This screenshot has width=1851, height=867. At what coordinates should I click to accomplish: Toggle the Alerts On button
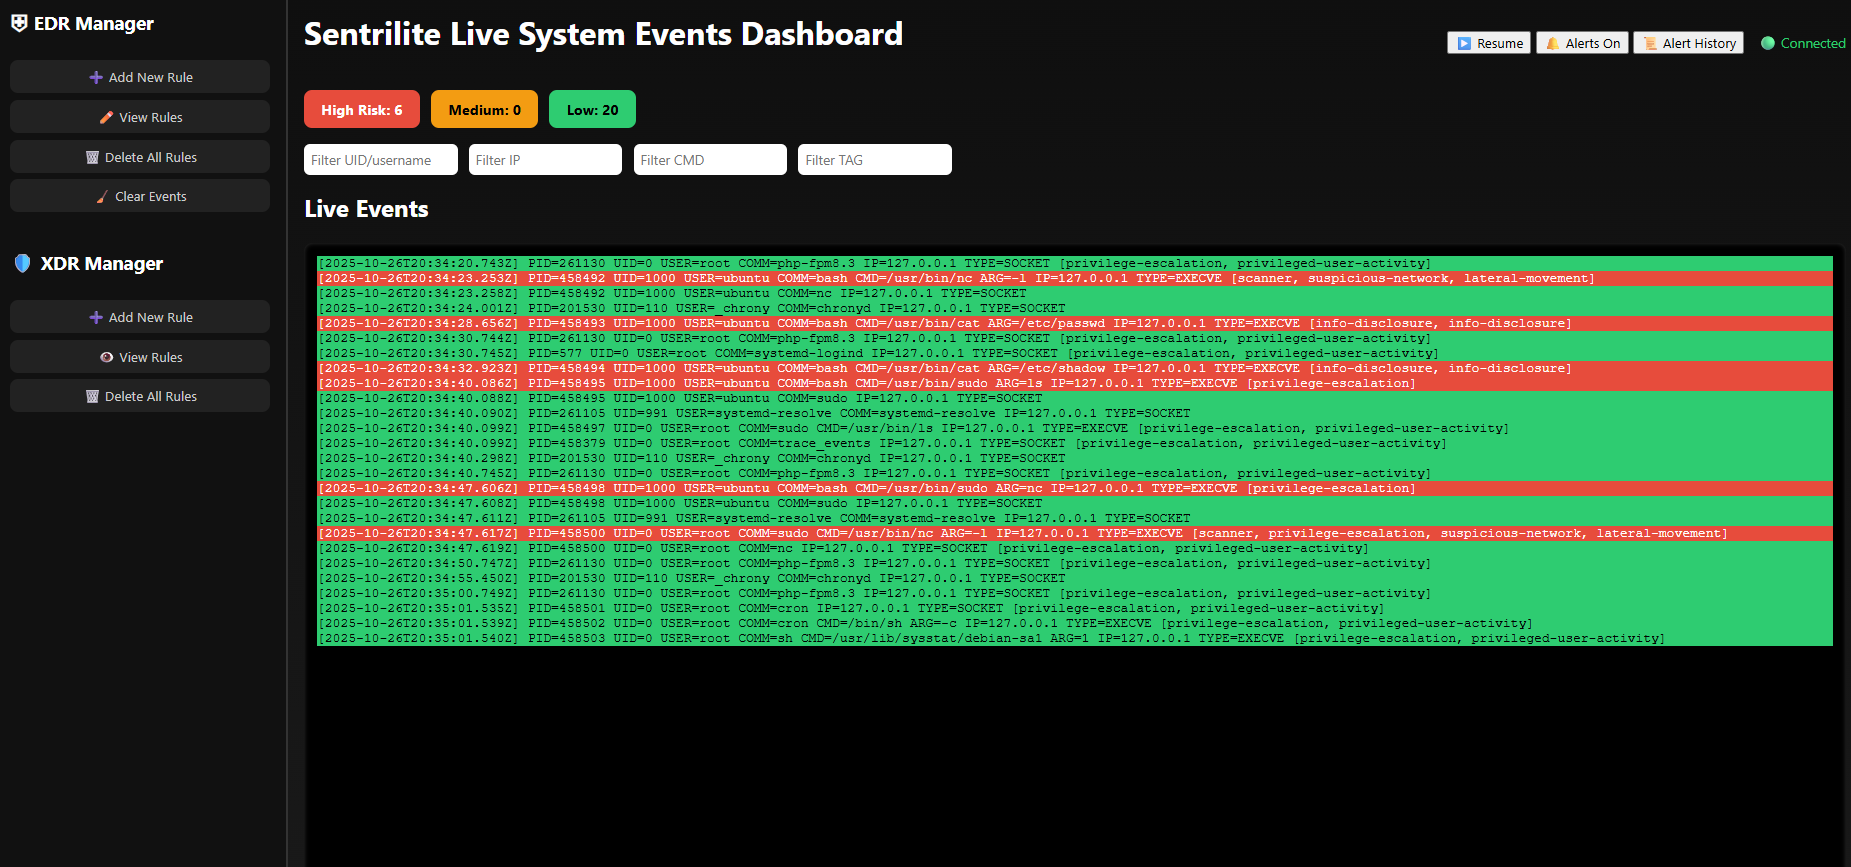(x=1582, y=43)
